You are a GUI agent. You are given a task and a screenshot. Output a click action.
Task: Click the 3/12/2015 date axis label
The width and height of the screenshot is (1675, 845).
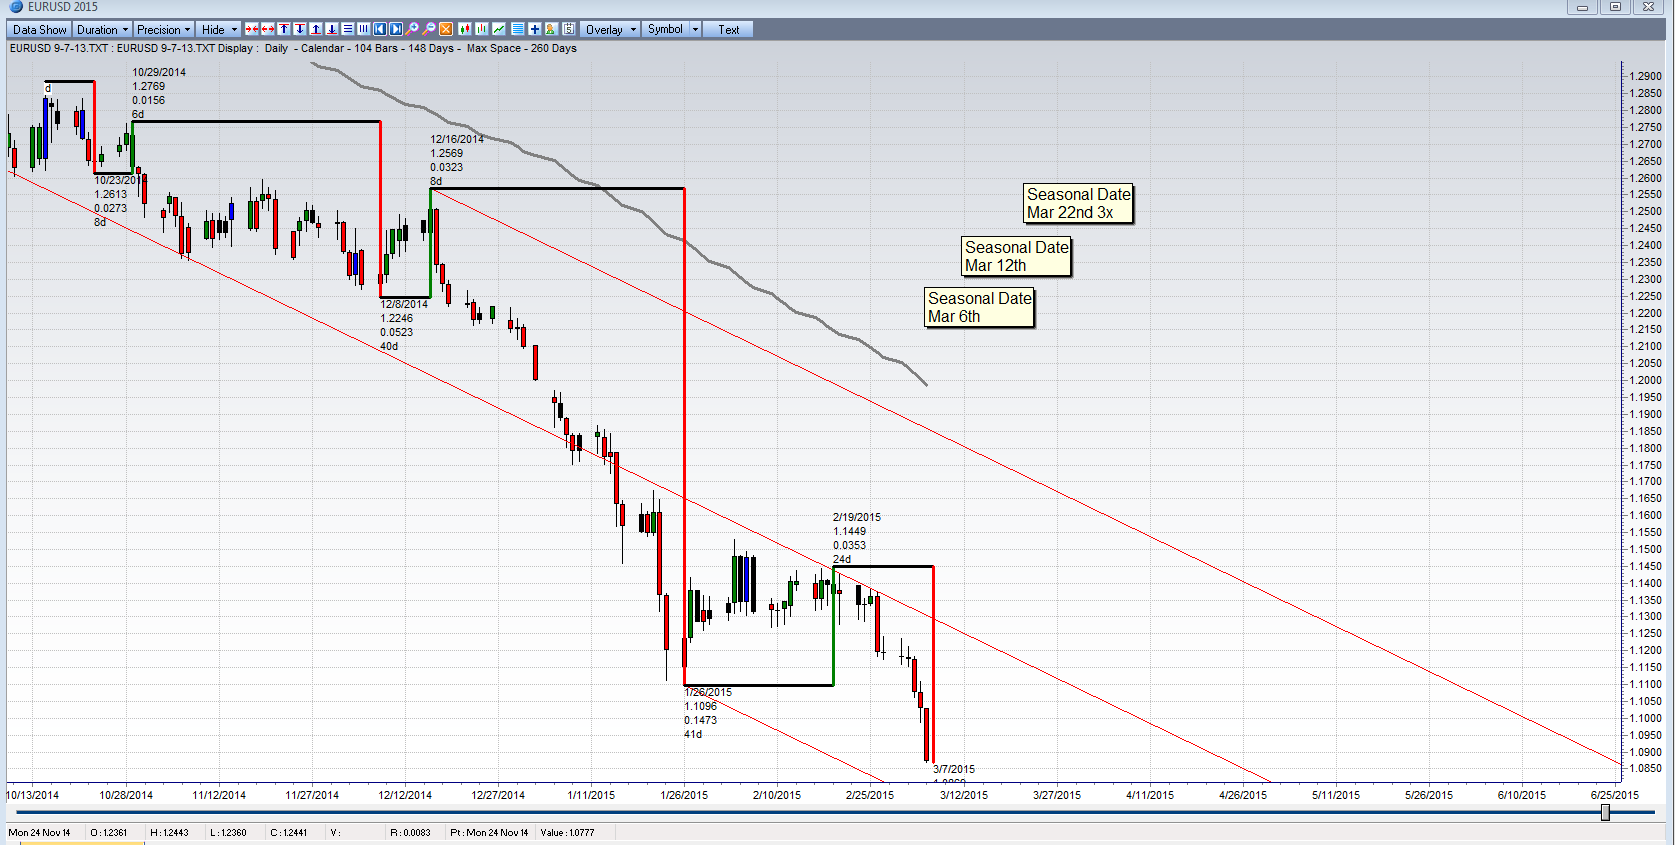(964, 795)
